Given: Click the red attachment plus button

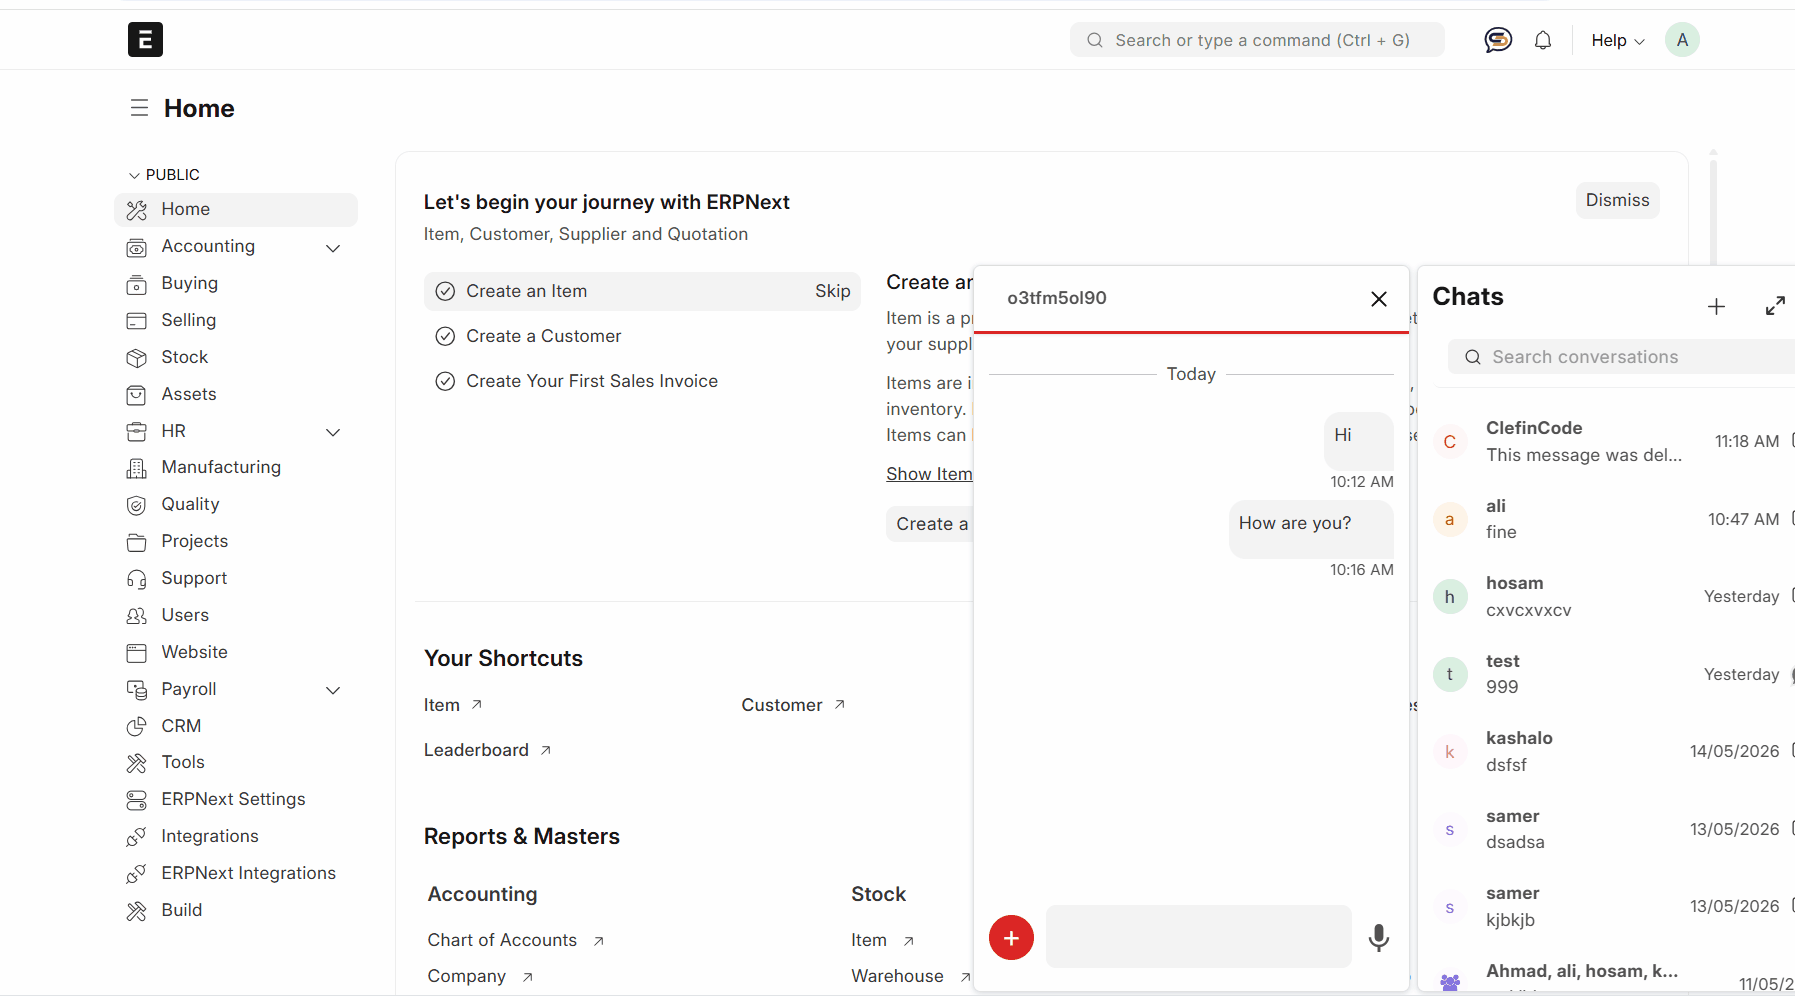Looking at the screenshot, I should pos(1011,937).
